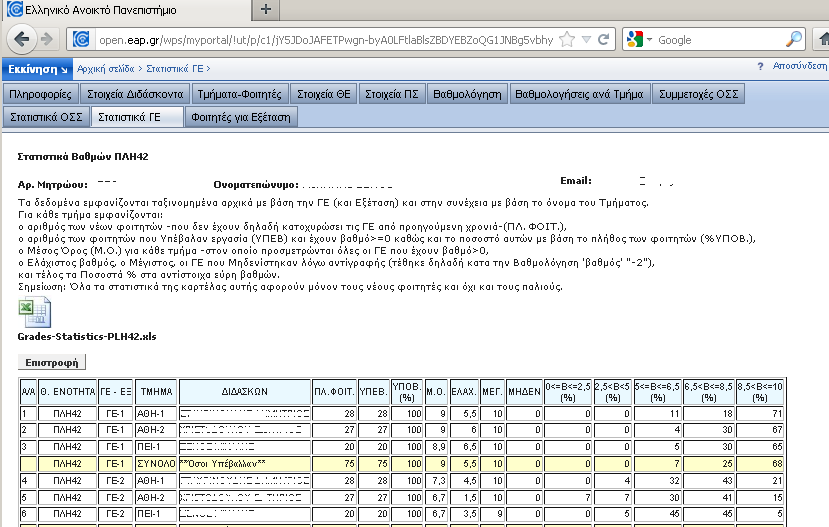Click the browser Back arrow button
Viewport: 829px width, 527px height.
click(22, 39)
